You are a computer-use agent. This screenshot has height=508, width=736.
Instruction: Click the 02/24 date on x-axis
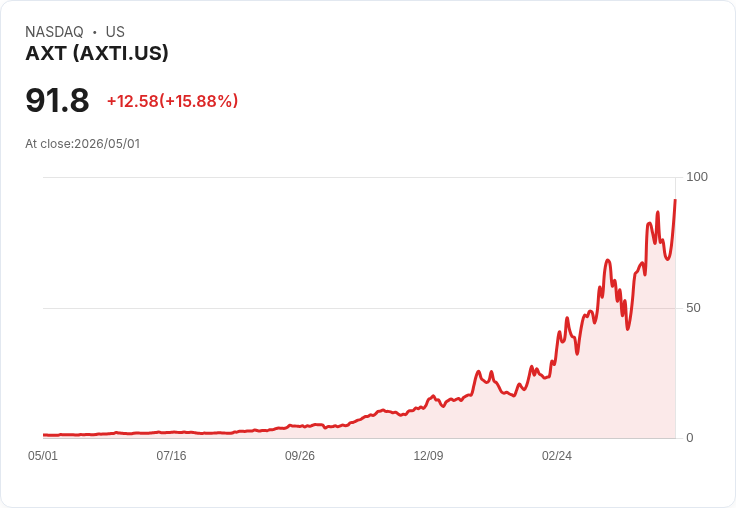pos(557,455)
